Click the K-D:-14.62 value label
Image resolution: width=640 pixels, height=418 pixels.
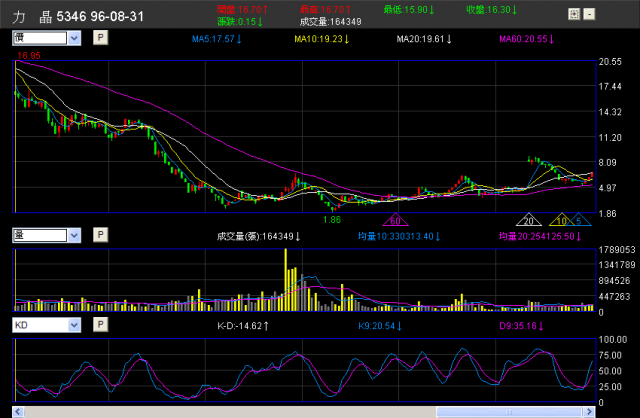[x=243, y=326]
